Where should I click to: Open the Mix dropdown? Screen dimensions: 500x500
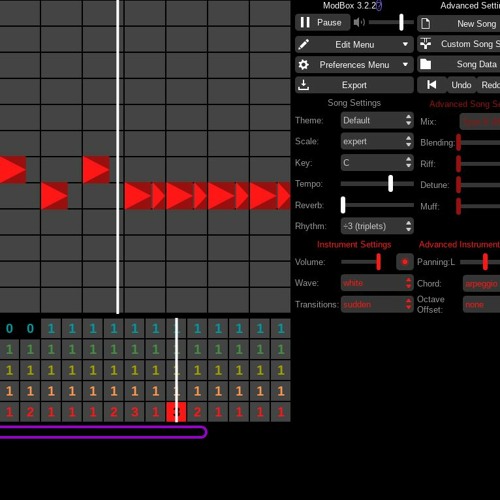click(480, 122)
